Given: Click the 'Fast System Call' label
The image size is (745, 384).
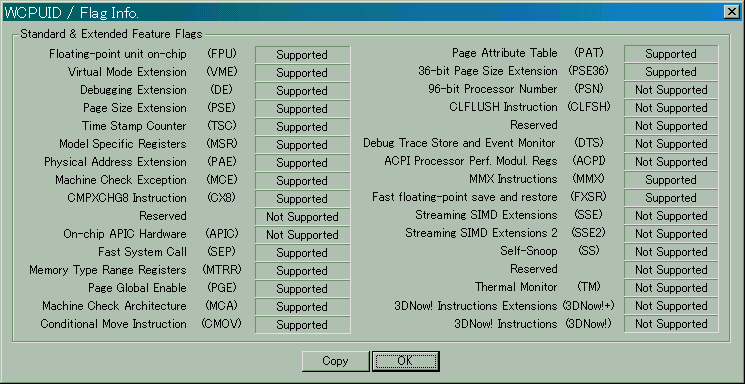Looking at the screenshot, I should [x=143, y=252].
